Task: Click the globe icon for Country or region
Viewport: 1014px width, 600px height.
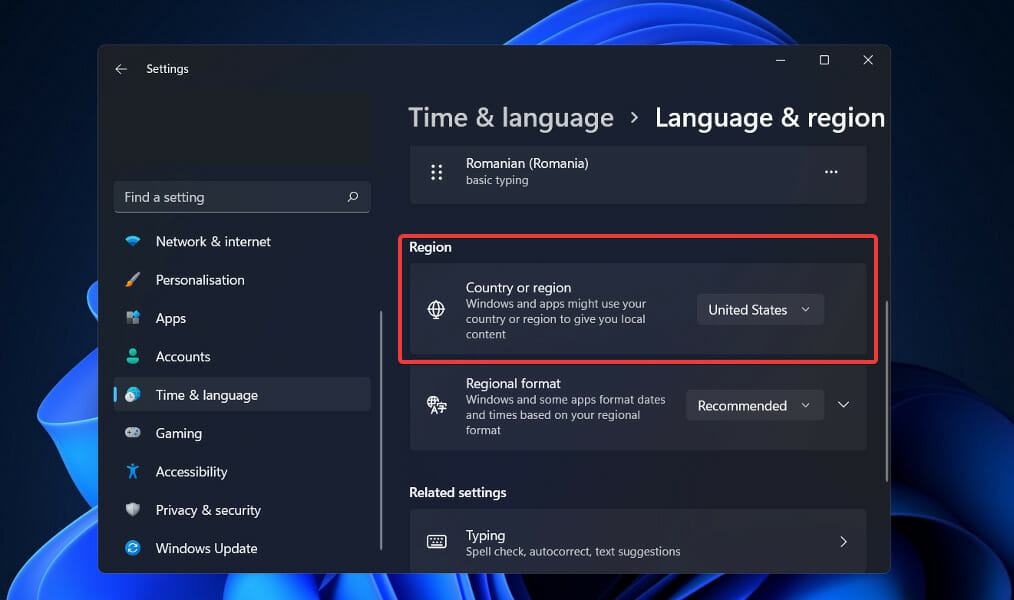Action: click(x=437, y=310)
